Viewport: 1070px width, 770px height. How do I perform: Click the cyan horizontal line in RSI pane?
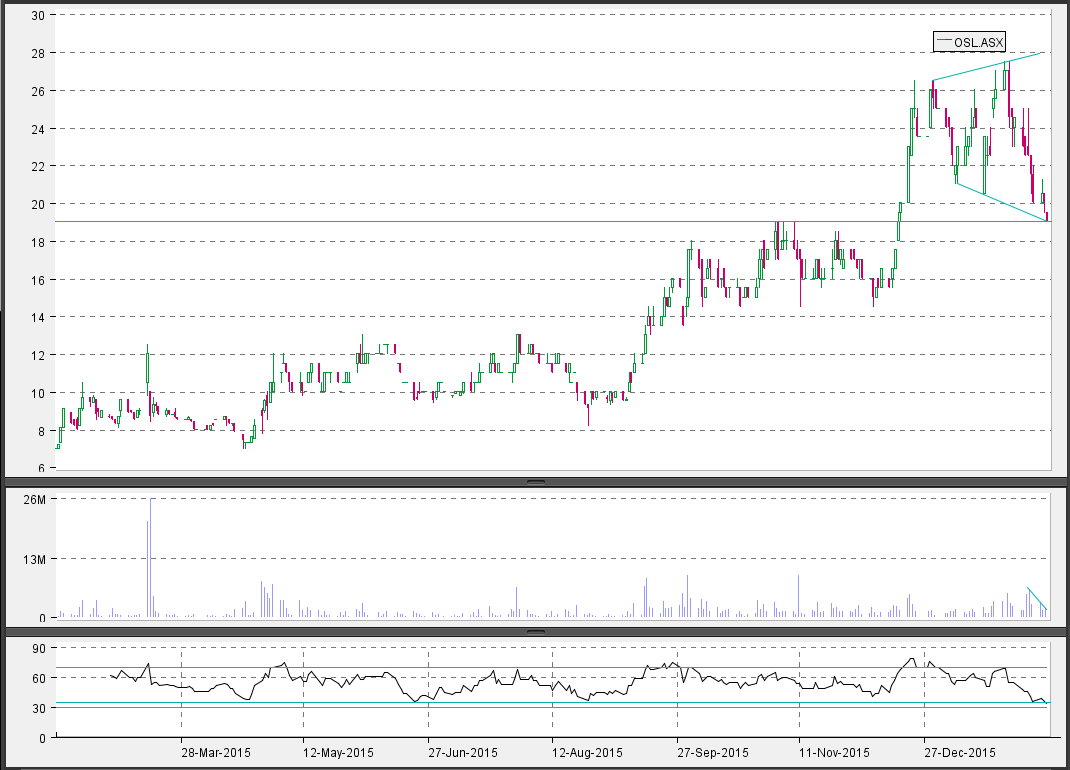pyautogui.click(x=551, y=702)
